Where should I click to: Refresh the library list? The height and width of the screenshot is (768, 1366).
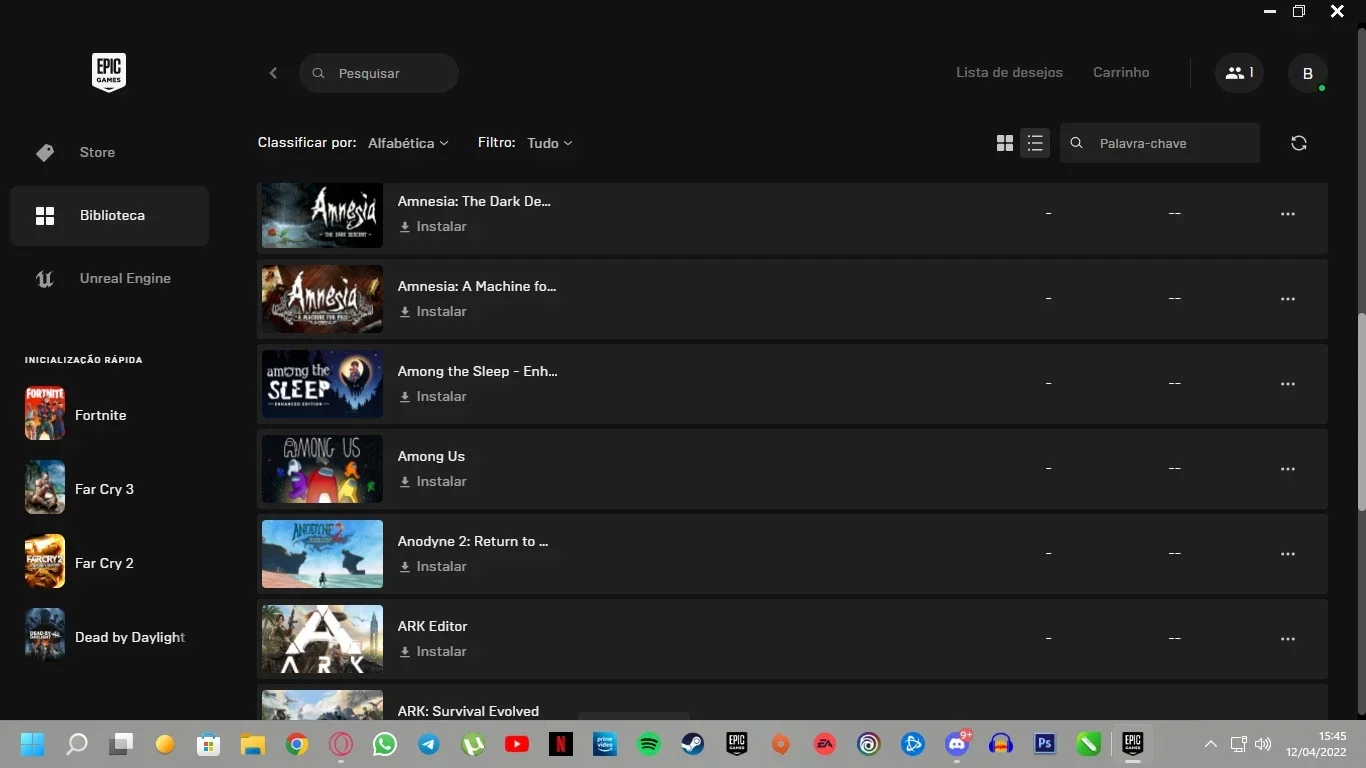(x=1299, y=143)
